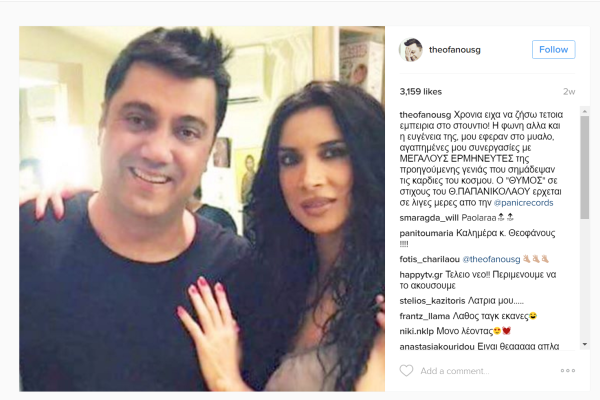Viewport: 600px width, 400px height.
Task: Visit the niki.nklp profile
Action: click(x=417, y=331)
